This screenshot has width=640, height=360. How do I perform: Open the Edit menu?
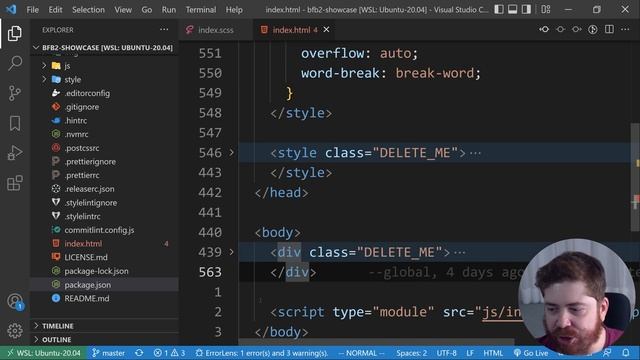pos(56,10)
